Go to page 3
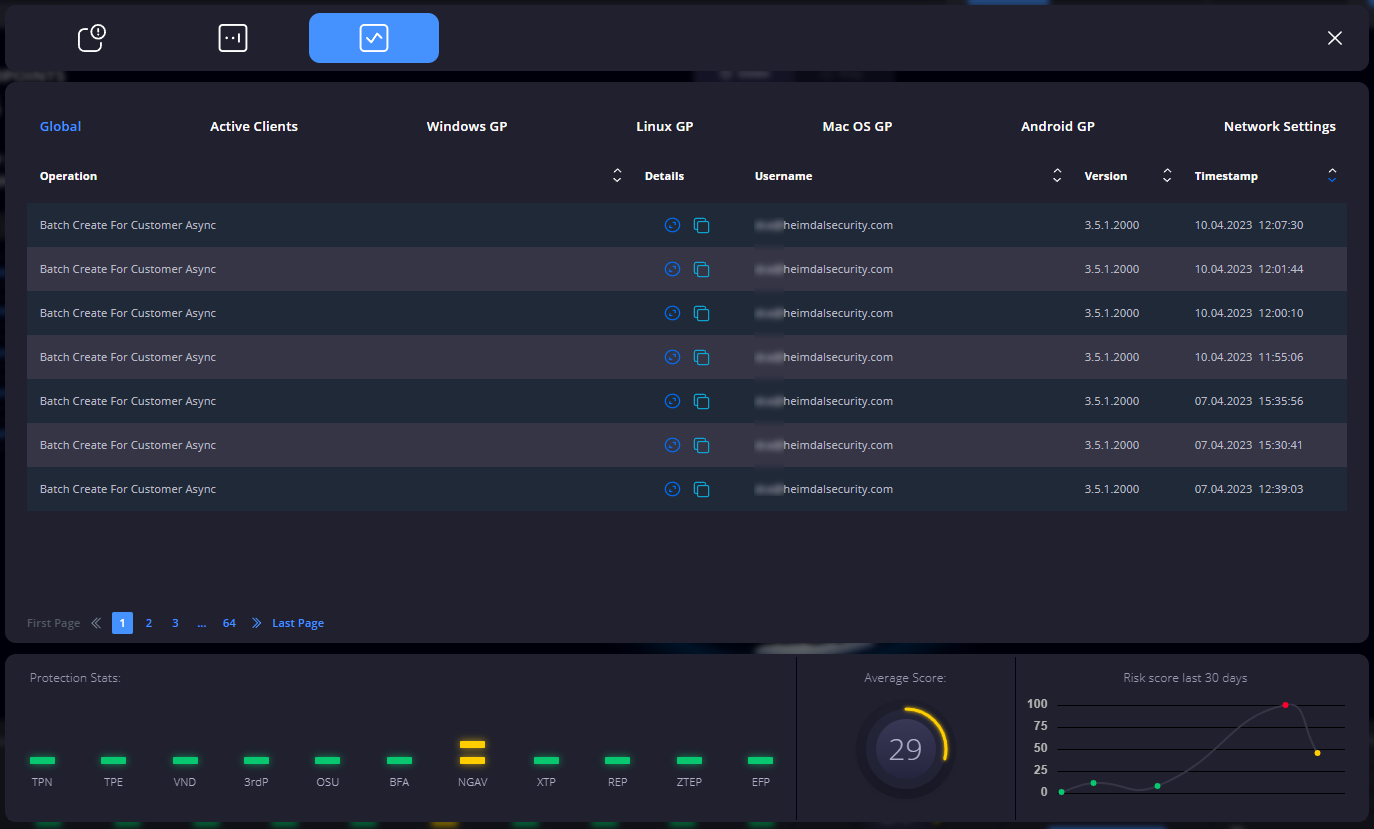This screenshot has height=829, width=1374. (175, 623)
